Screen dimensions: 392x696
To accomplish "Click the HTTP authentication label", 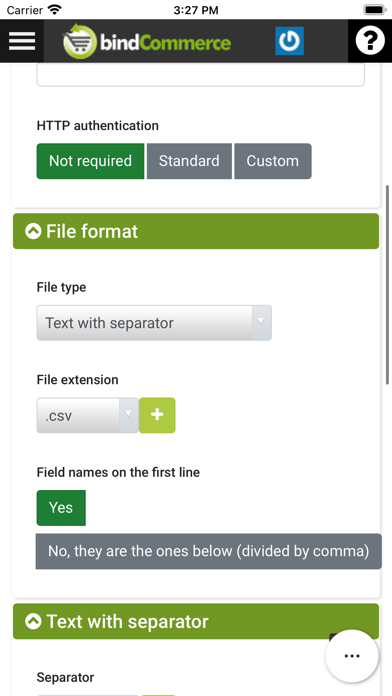I will (x=98, y=126).
